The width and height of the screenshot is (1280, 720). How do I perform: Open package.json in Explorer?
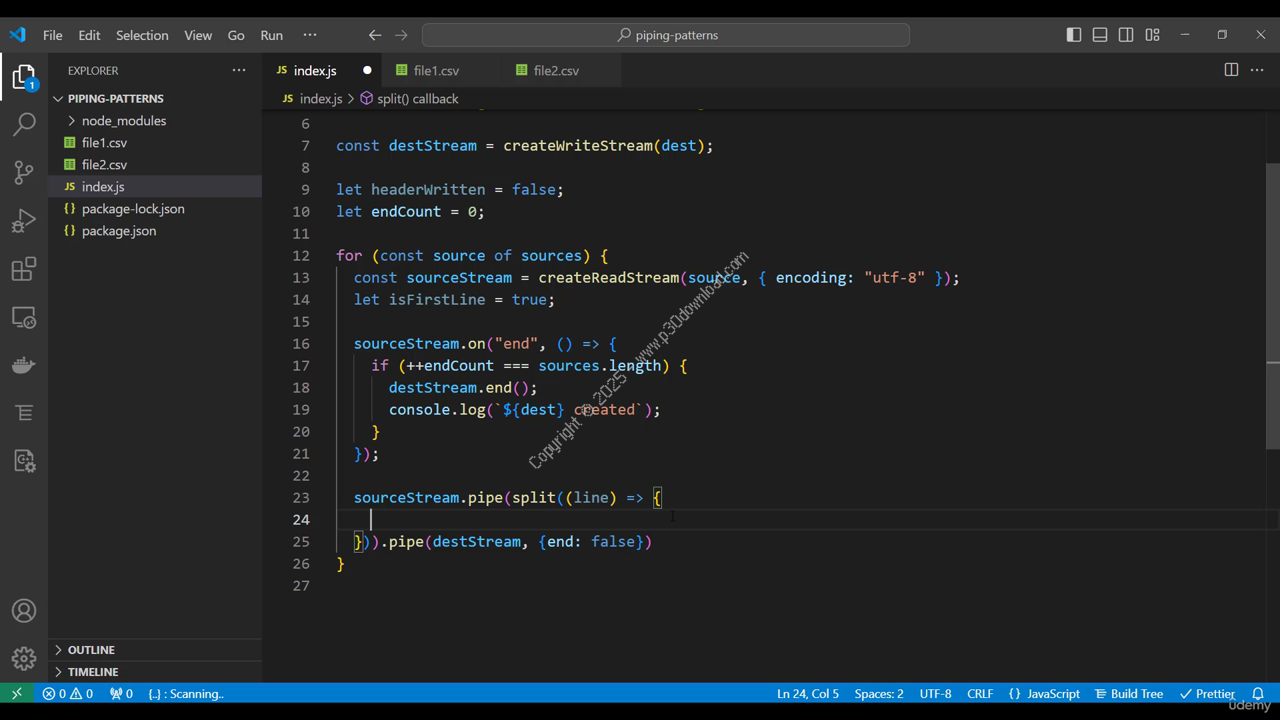click(x=155, y=230)
